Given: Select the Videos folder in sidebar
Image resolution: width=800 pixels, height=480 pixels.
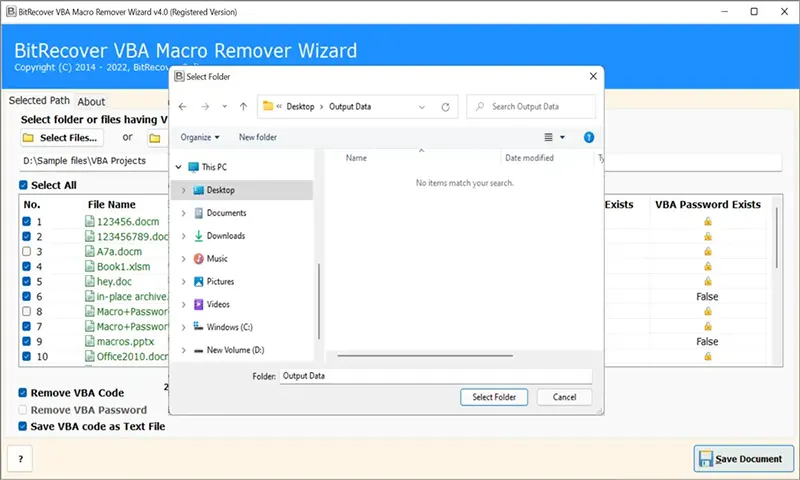Looking at the screenshot, I should click(x=218, y=304).
